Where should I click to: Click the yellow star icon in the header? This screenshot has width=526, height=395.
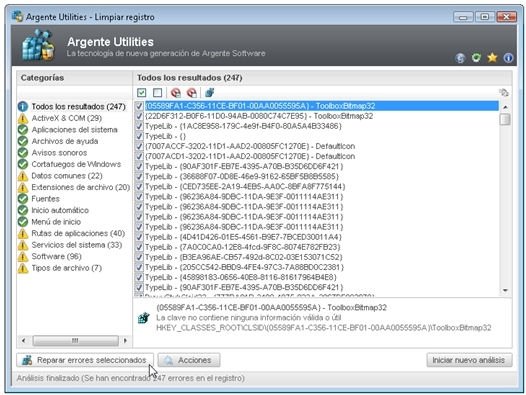click(x=492, y=58)
